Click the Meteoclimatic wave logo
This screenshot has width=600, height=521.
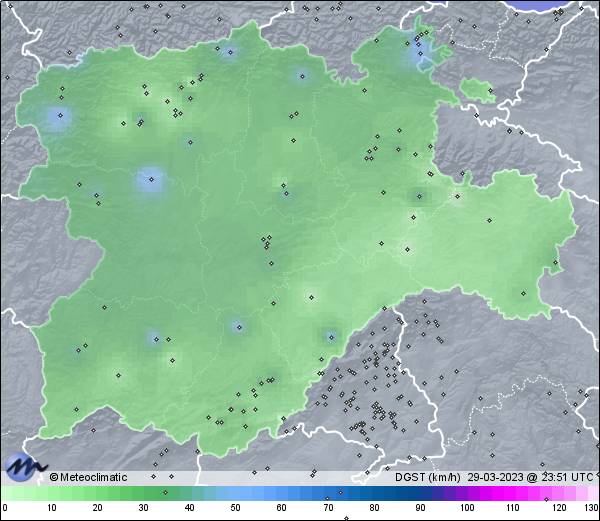(25, 467)
